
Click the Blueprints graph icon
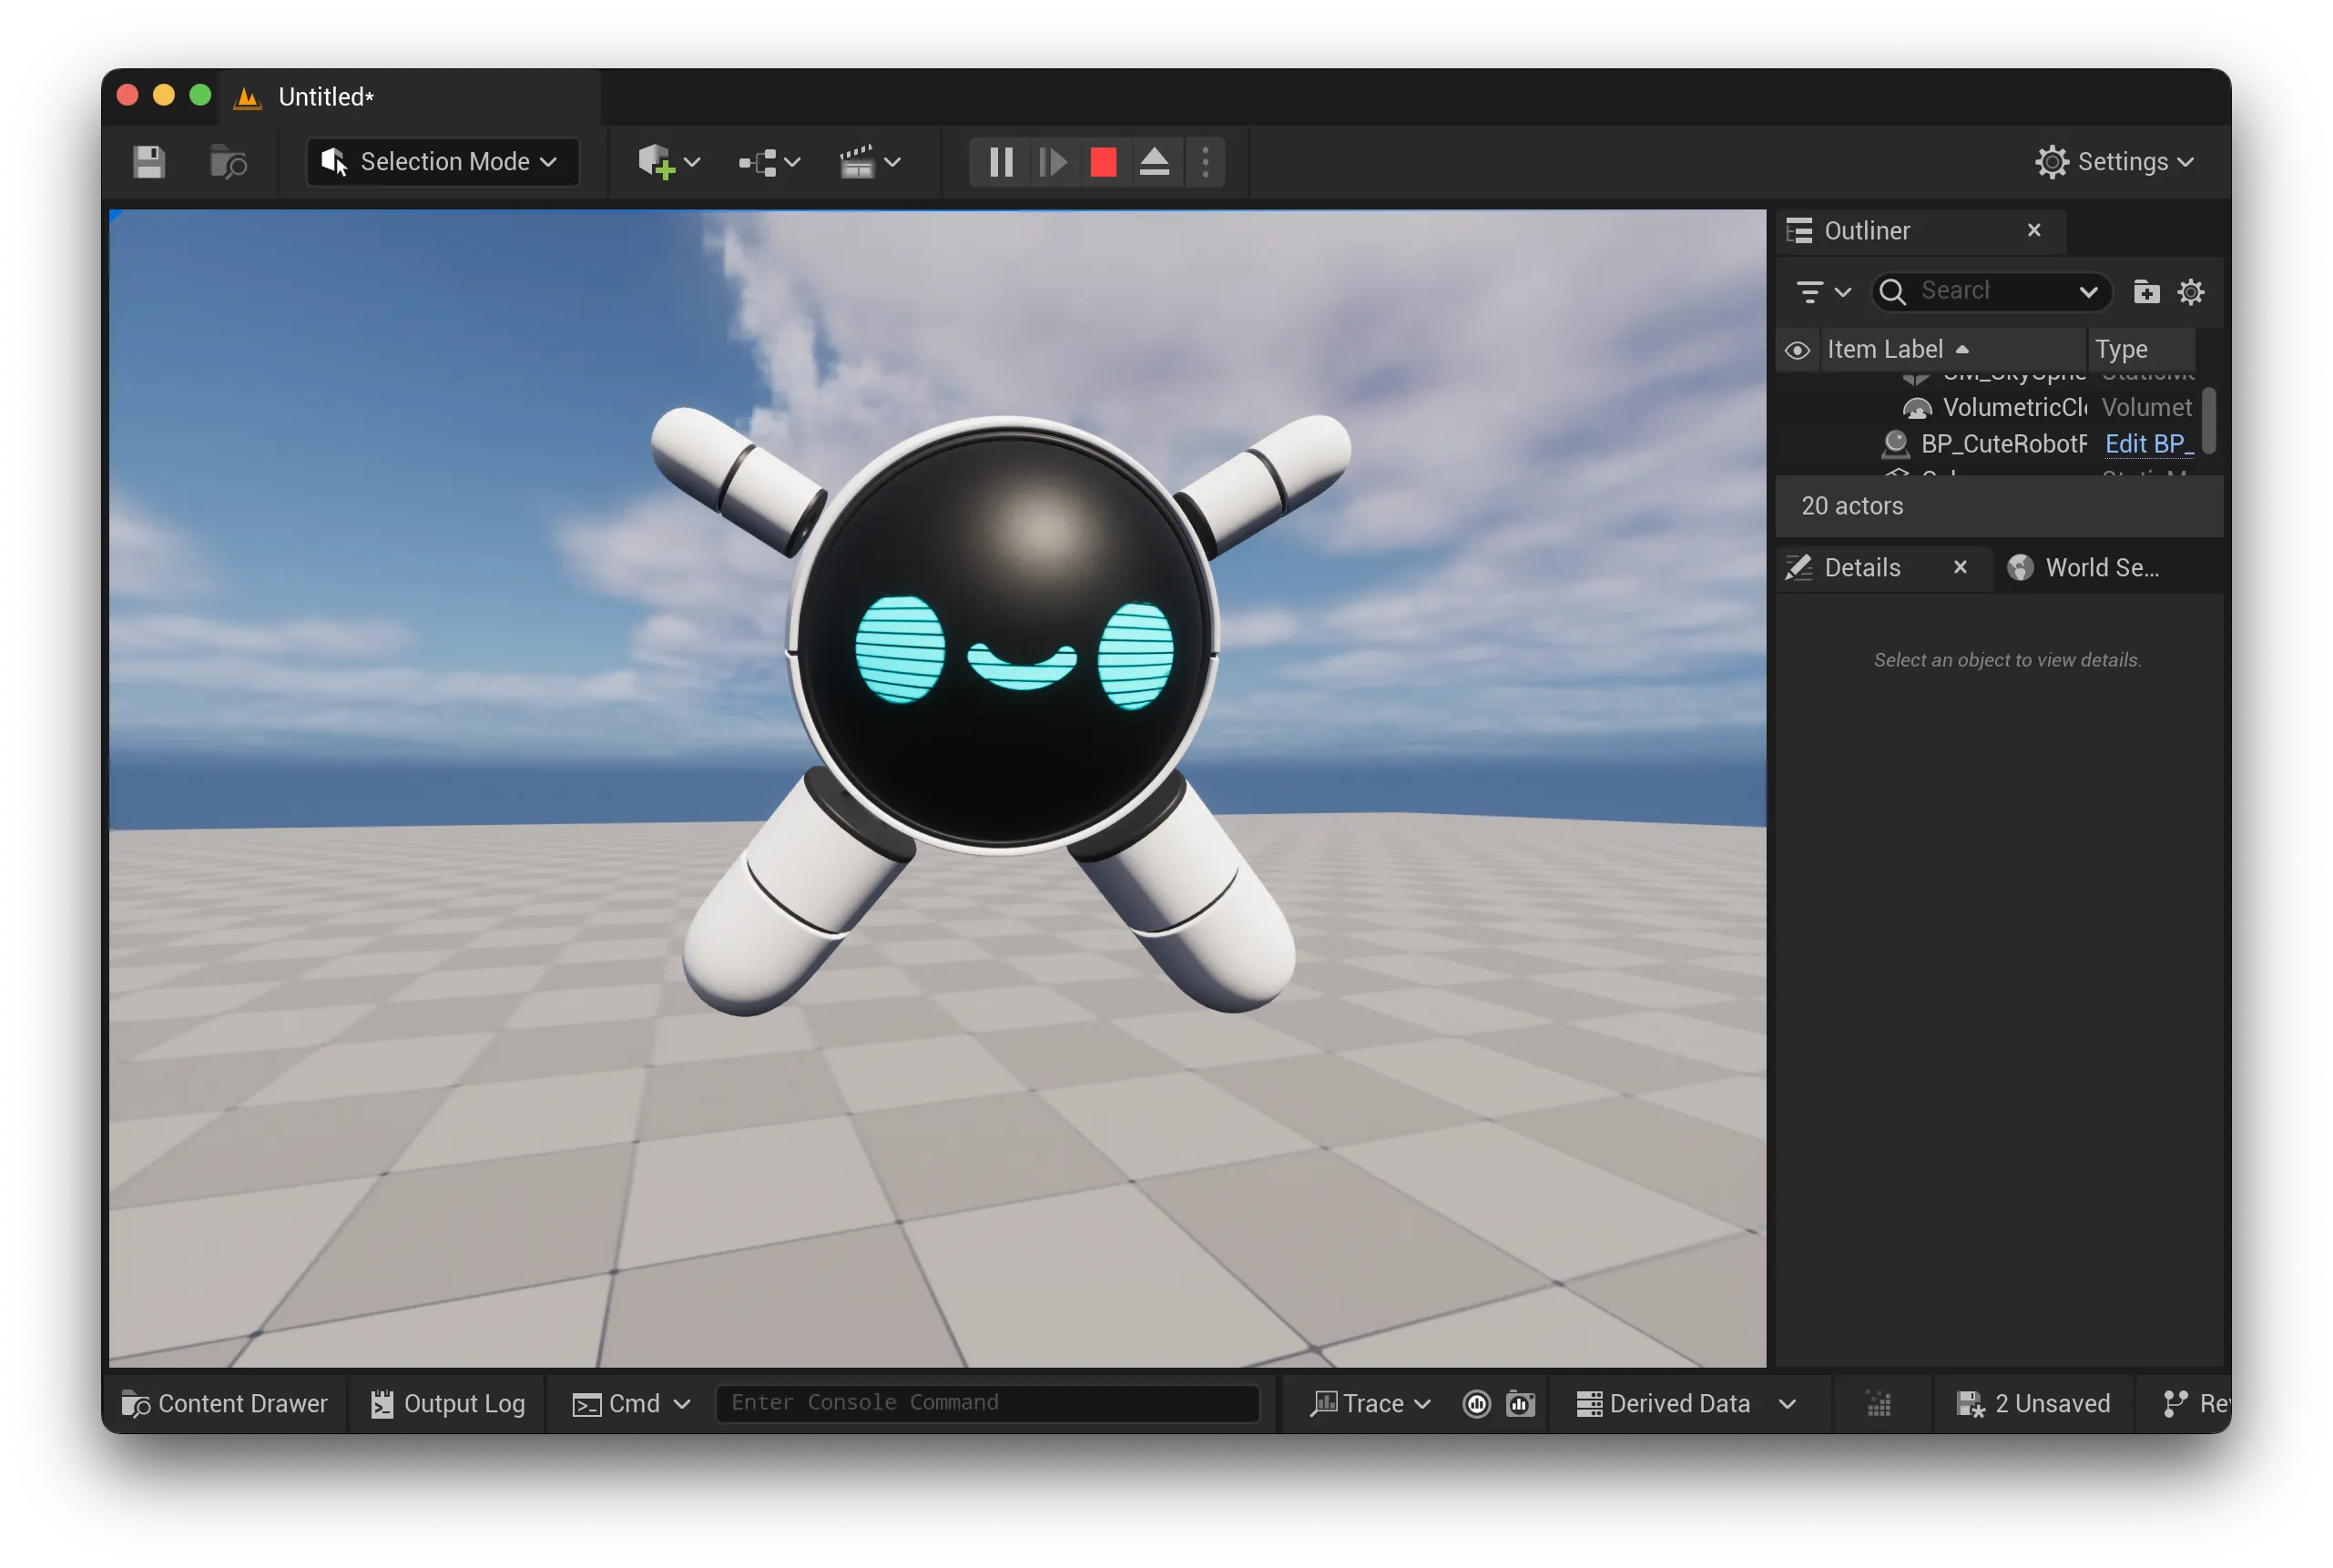(x=758, y=162)
